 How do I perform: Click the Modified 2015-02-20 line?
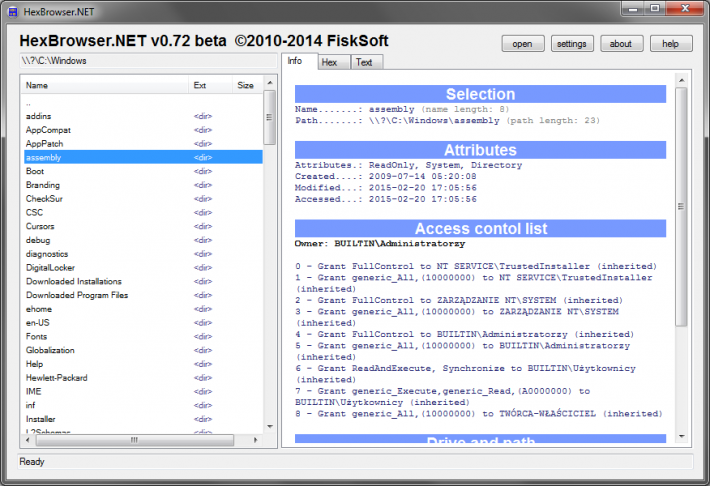click(386, 188)
